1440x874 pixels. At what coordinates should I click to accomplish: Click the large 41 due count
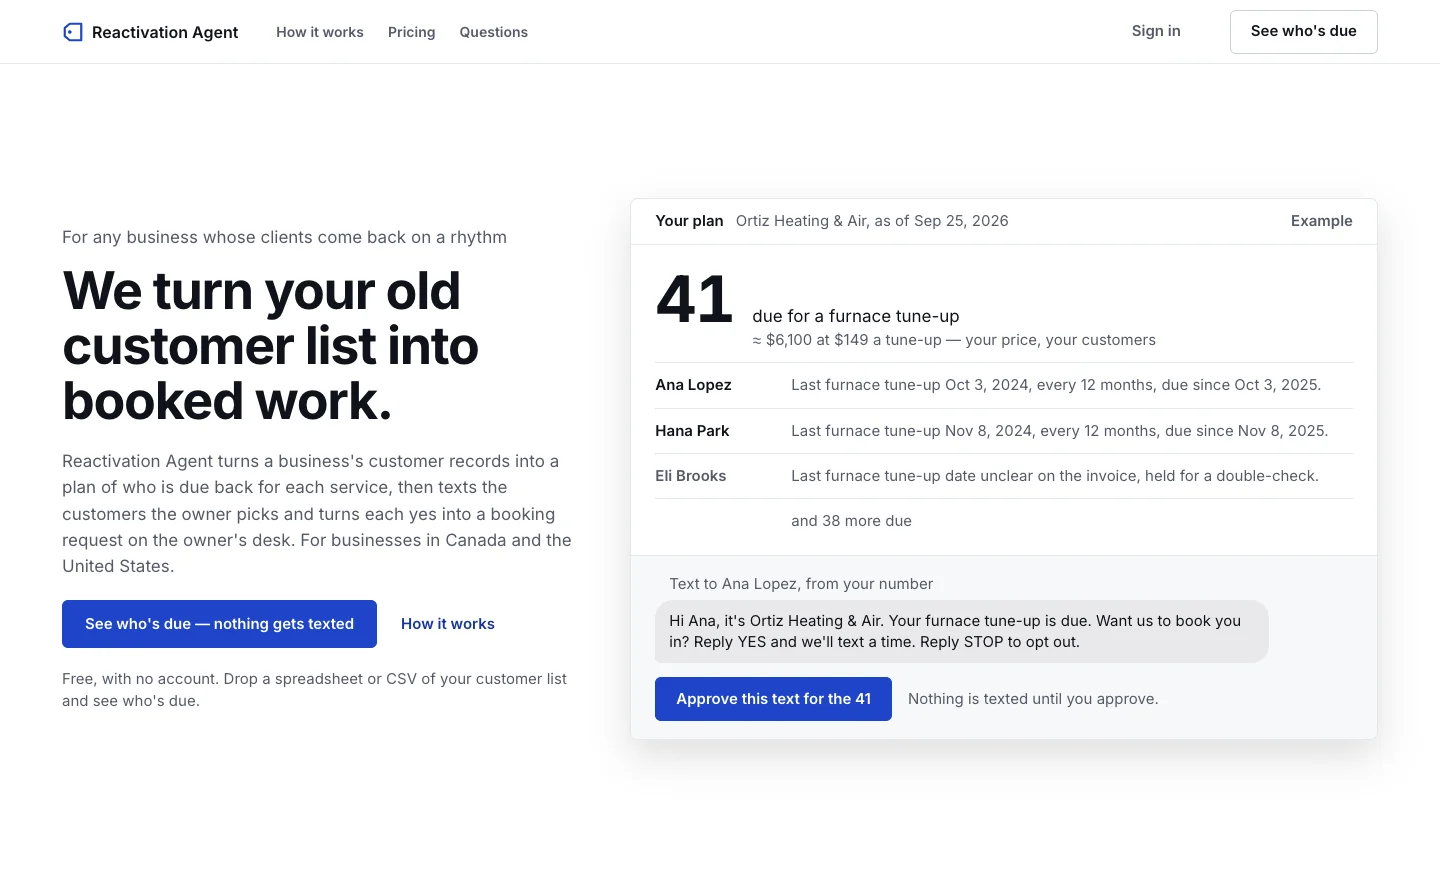(695, 299)
